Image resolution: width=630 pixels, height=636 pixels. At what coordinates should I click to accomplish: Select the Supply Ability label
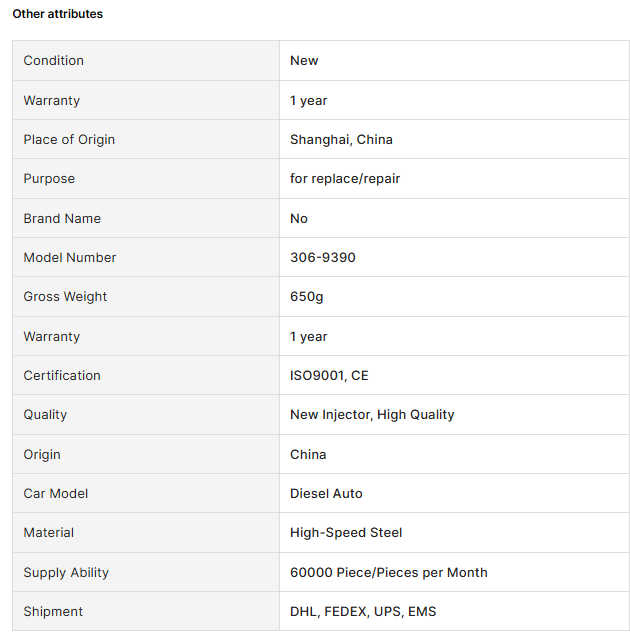66,573
